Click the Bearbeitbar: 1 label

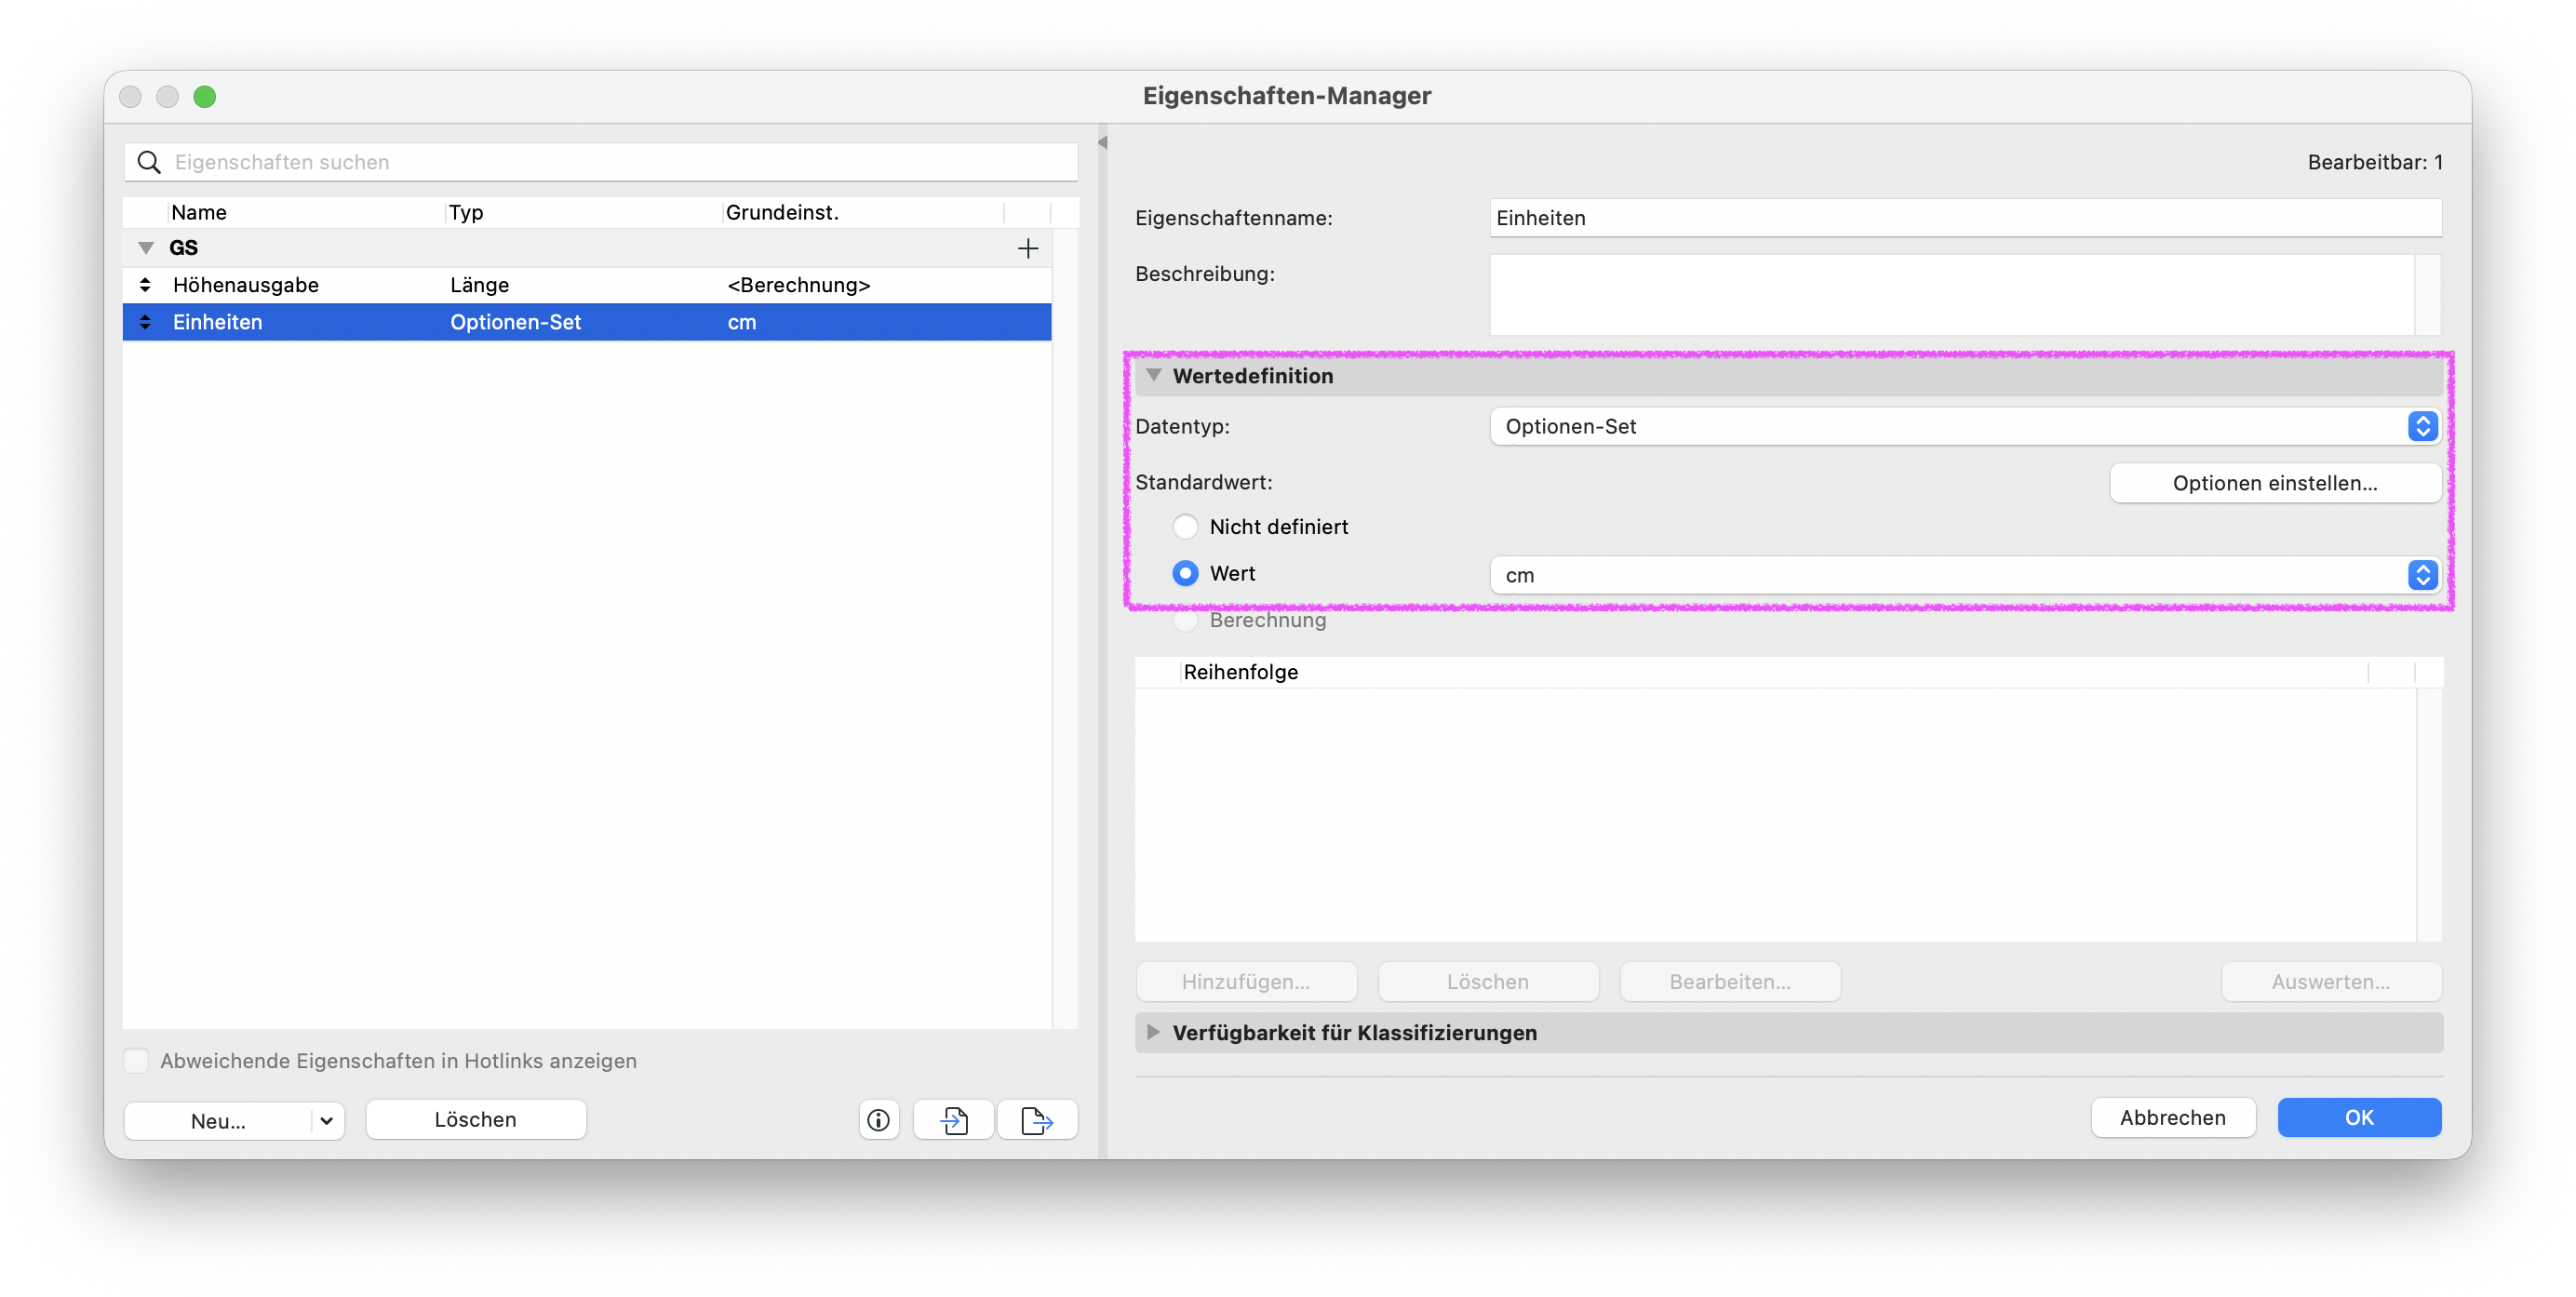(2375, 162)
